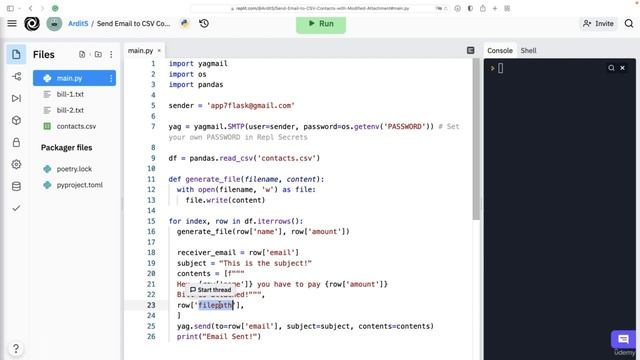Image resolution: width=640 pixels, height=360 pixels.
Task: Switch to the Shell tab
Action: (x=528, y=51)
